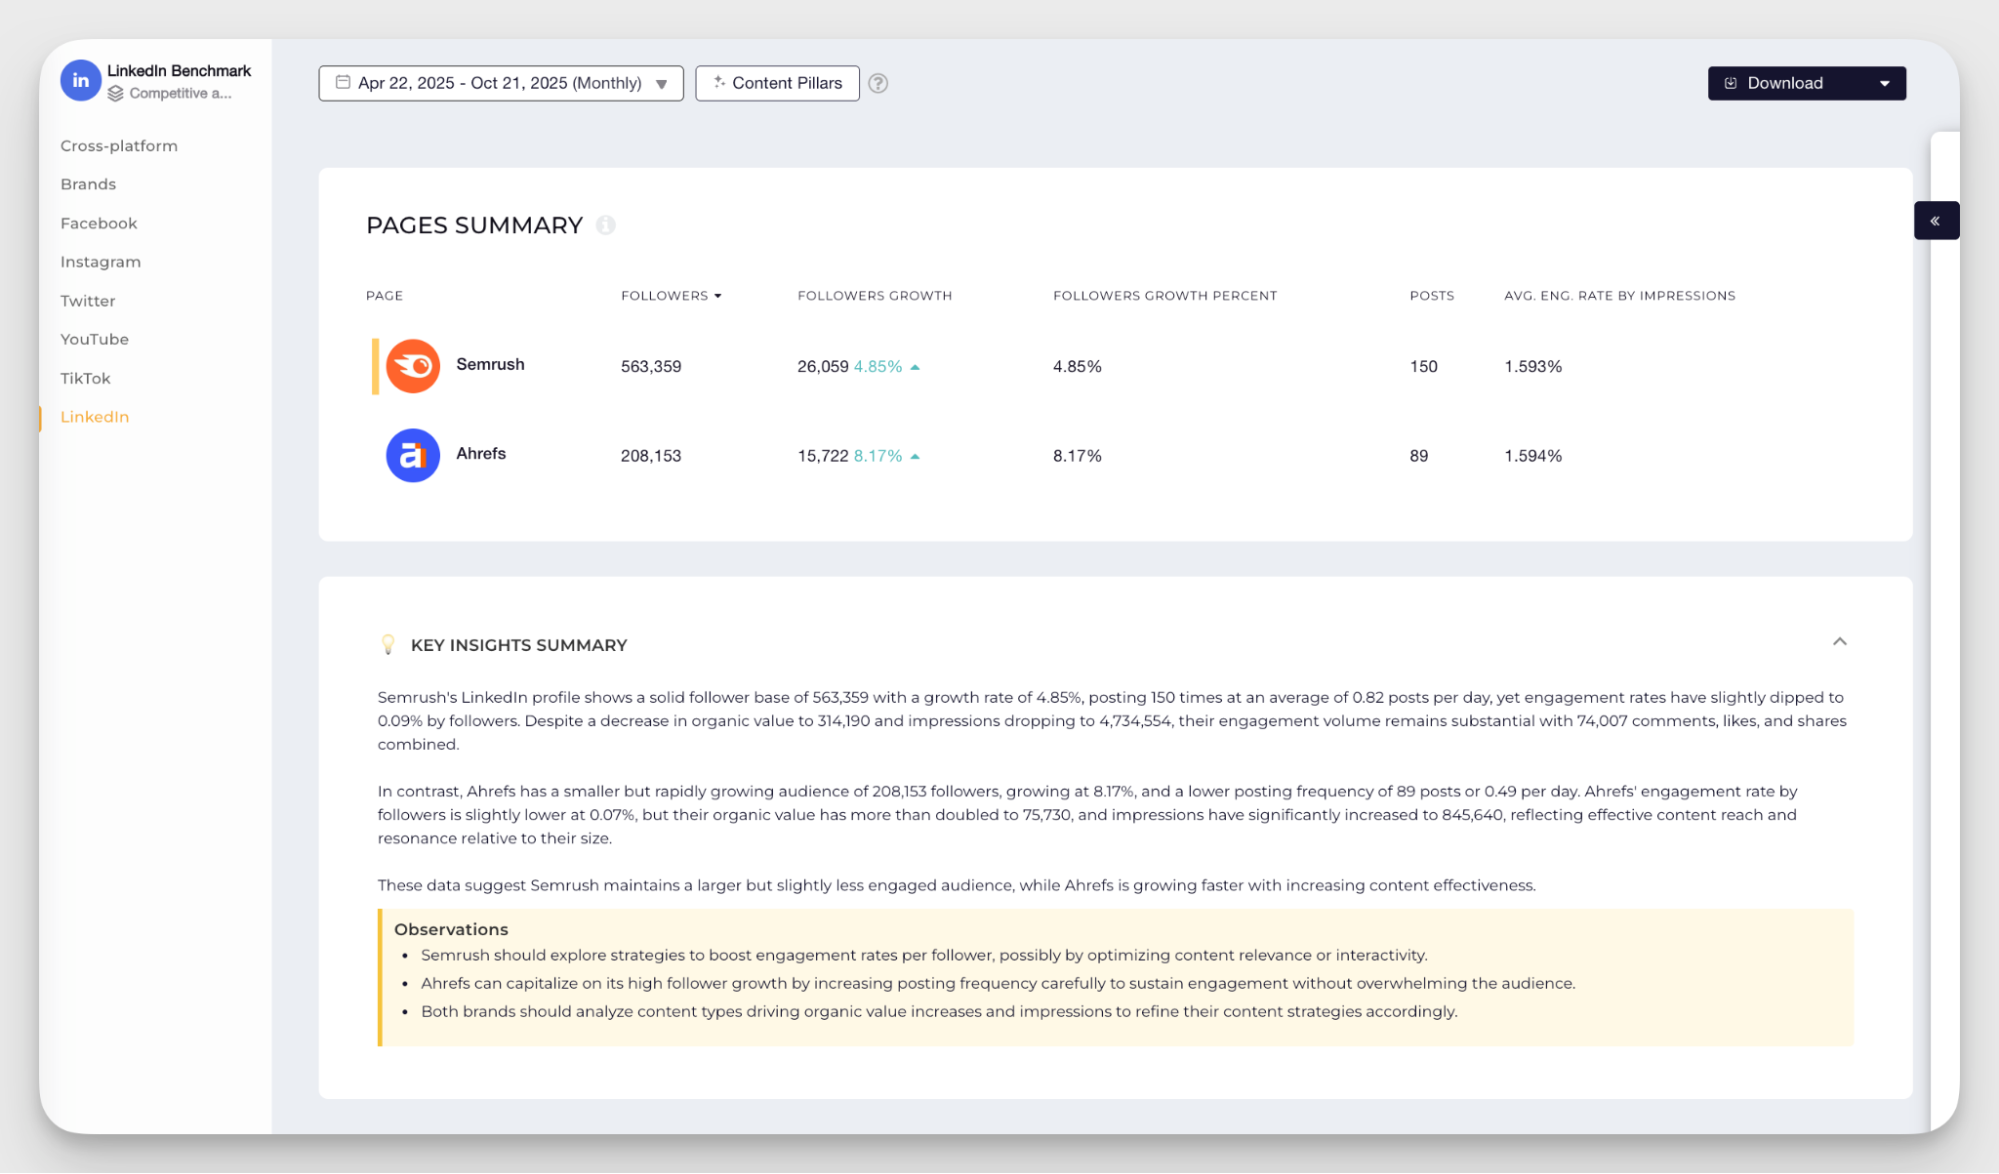Click the sparkle icon on Content Pillars
This screenshot has height=1174, width=1999.
(719, 83)
